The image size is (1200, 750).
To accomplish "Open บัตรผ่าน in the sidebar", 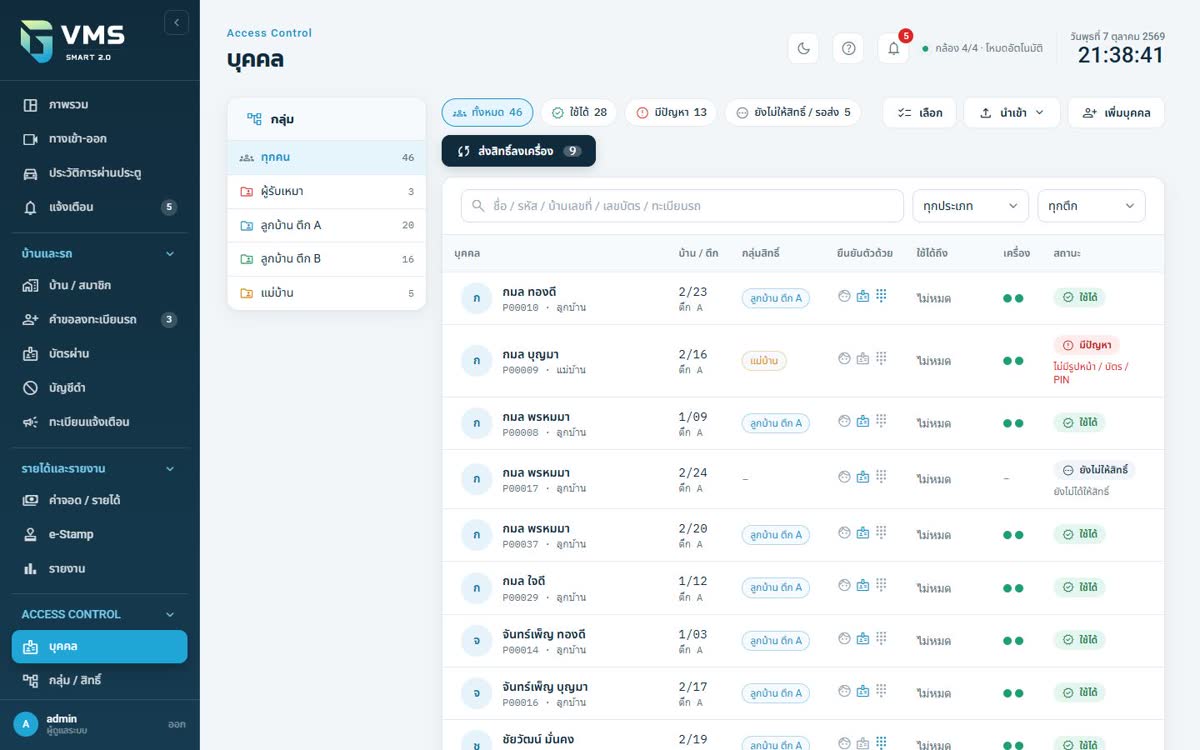I will click(x=99, y=354).
